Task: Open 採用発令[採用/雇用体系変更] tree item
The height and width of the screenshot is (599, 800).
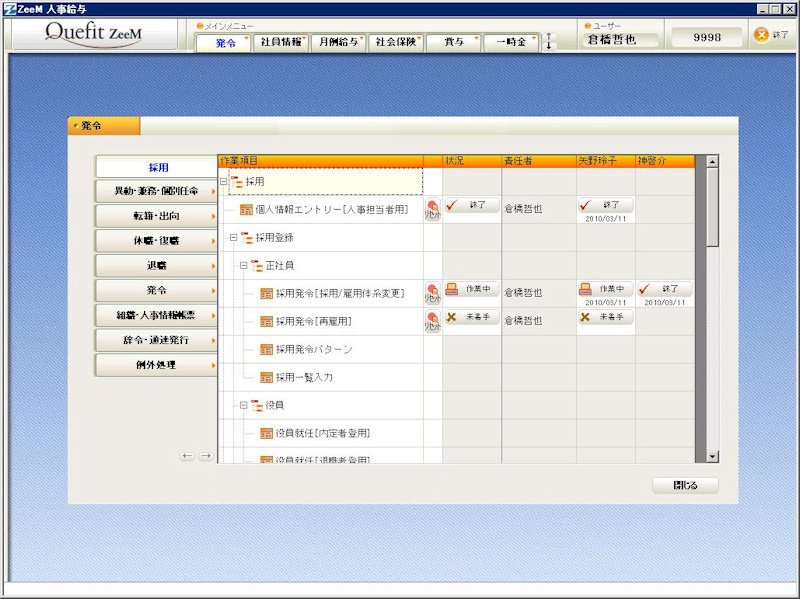Action: point(340,294)
